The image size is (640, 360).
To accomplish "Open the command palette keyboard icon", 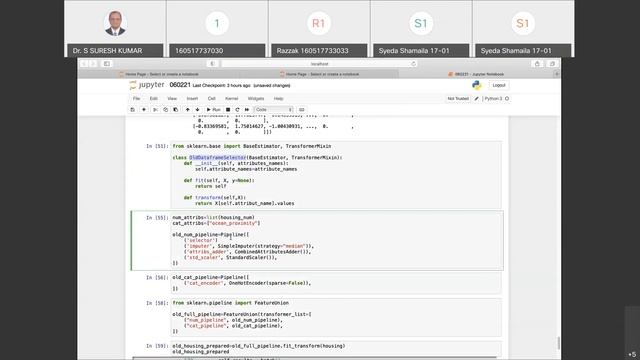I will [302, 110].
